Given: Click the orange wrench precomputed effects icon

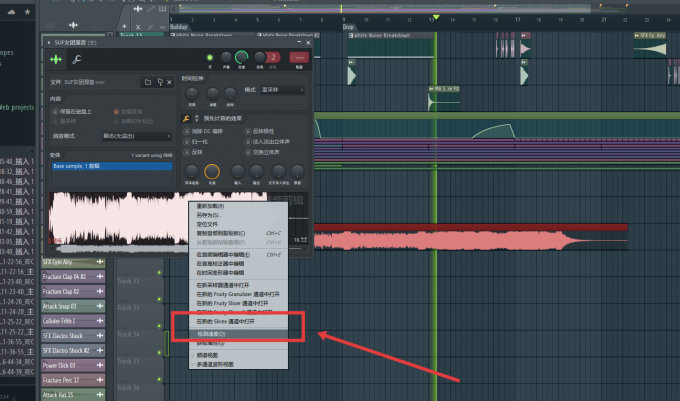Looking at the screenshot, I should pos(186,118).
